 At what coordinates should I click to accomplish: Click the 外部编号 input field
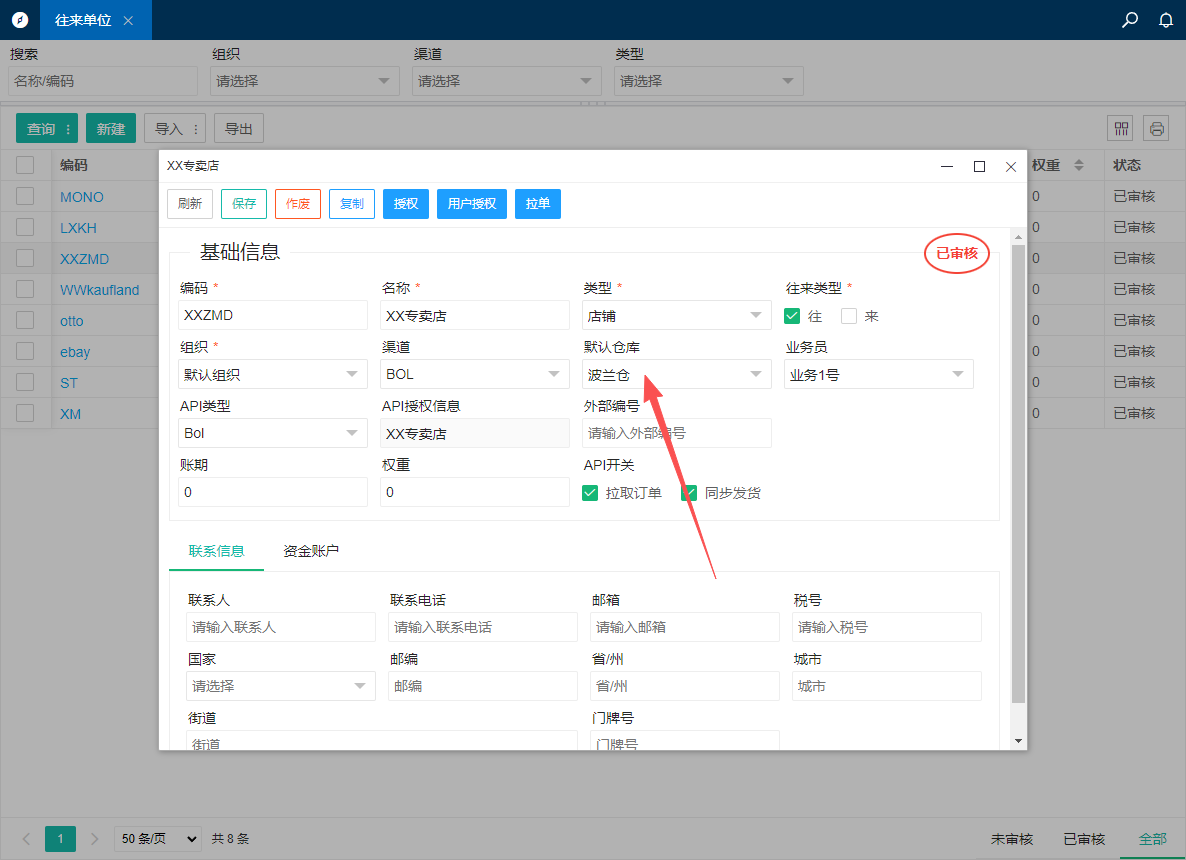tap(677, 433)
